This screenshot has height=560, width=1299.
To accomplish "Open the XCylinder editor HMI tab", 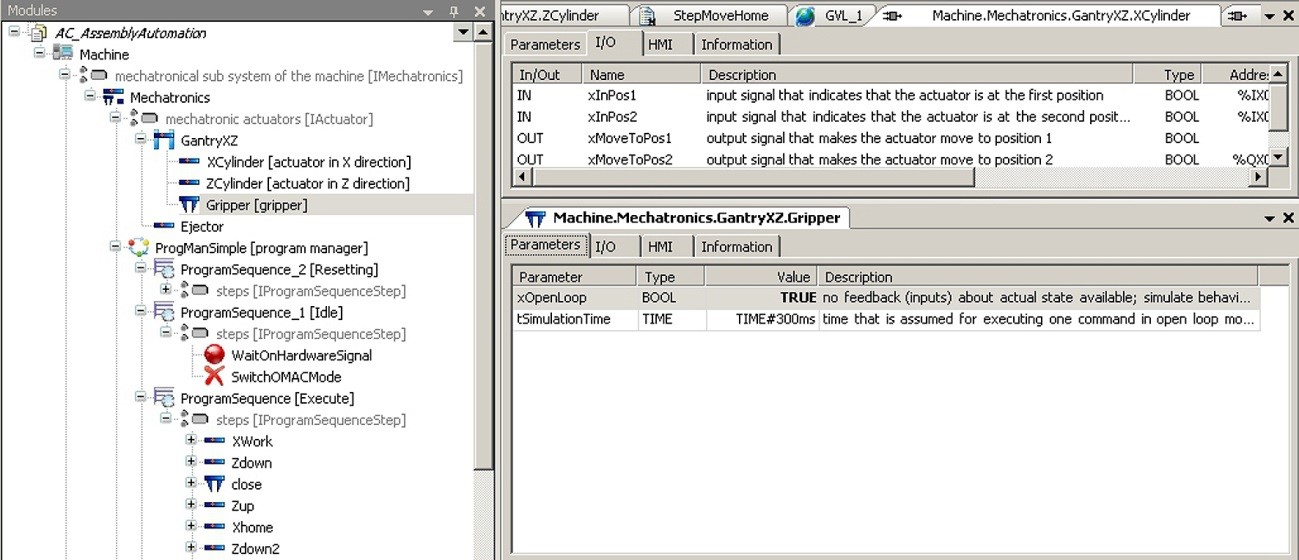I will 660,44.
